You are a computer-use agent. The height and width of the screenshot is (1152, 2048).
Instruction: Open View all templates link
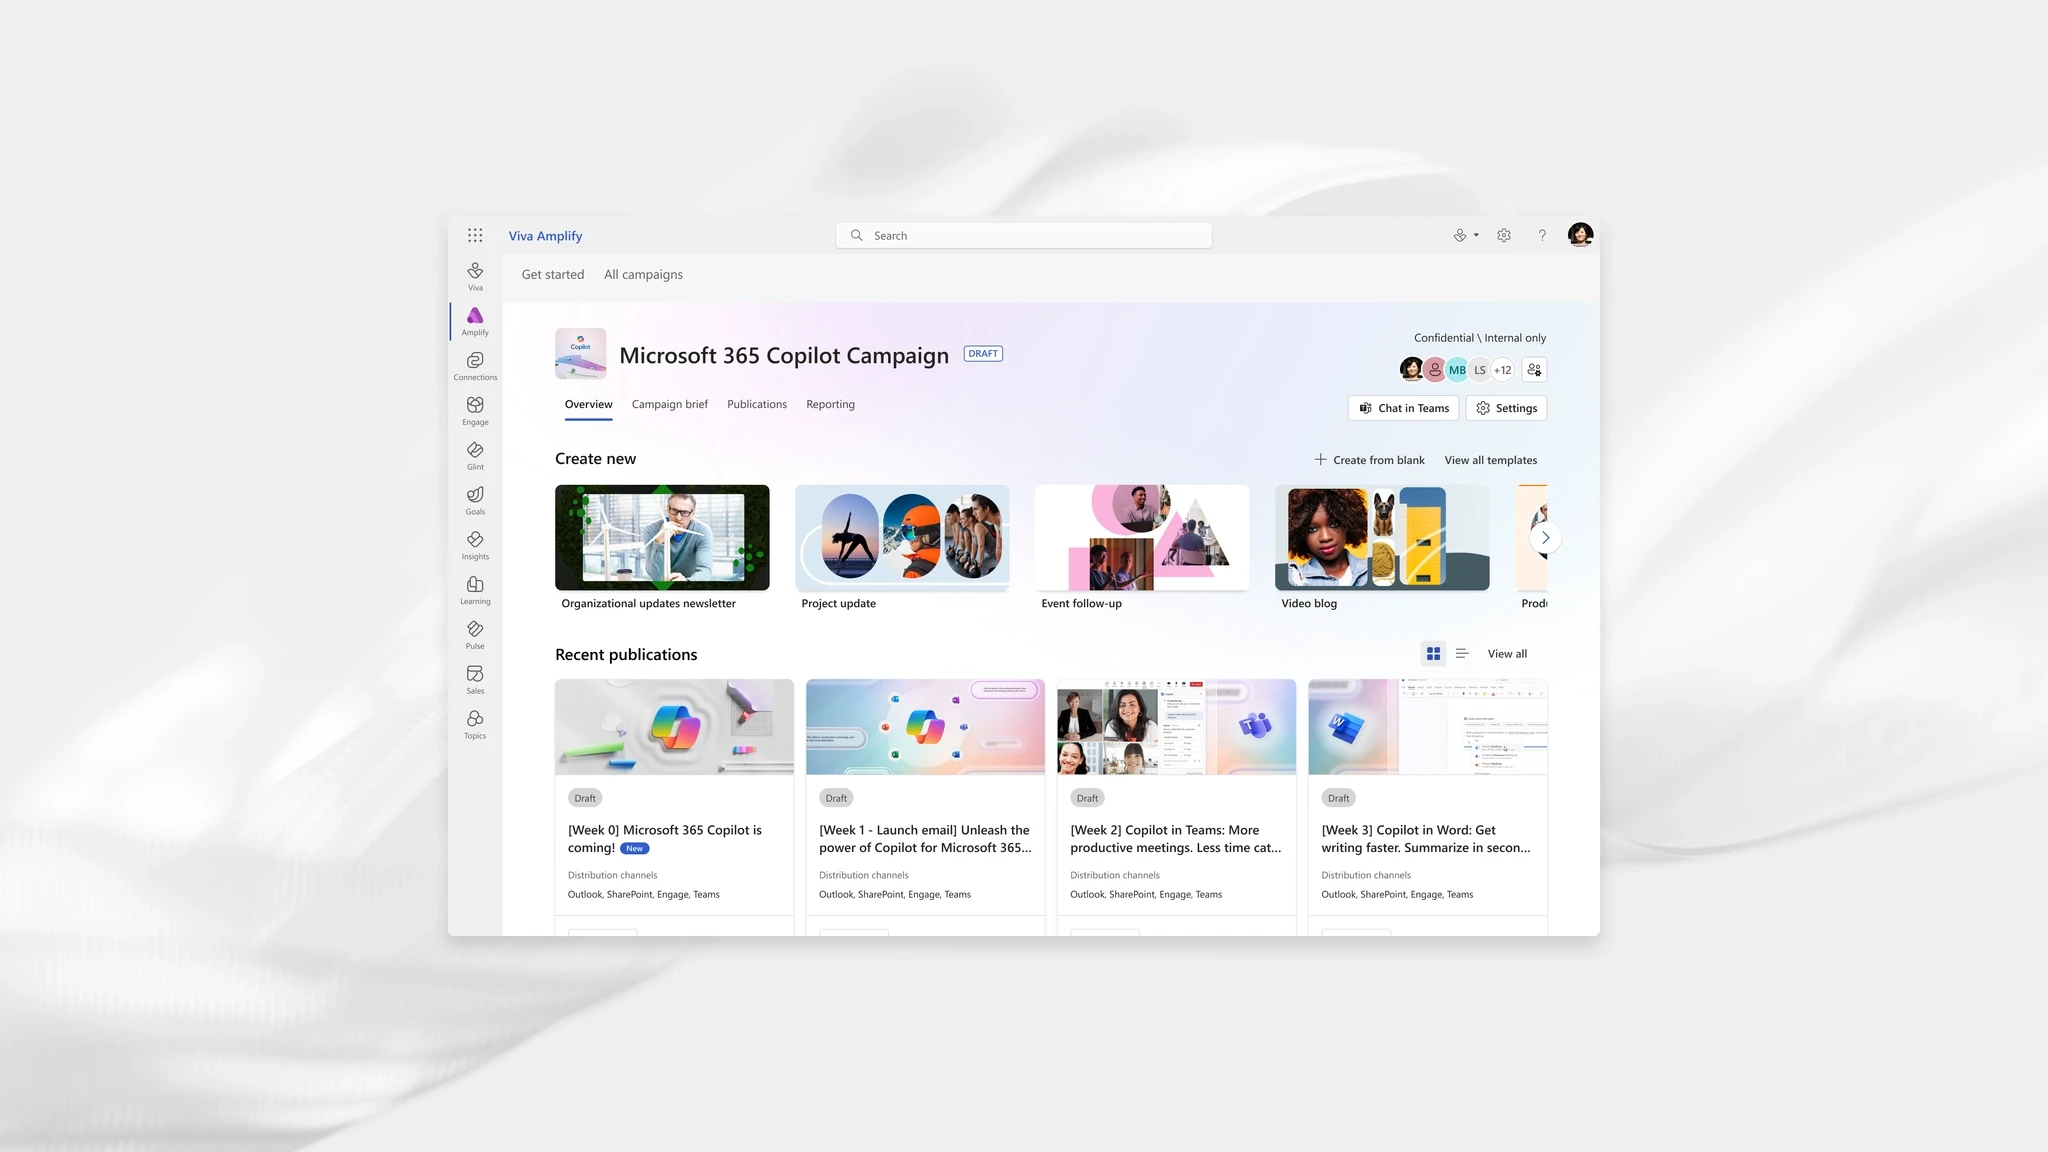pyautogui.click(x=1491, y=461)
